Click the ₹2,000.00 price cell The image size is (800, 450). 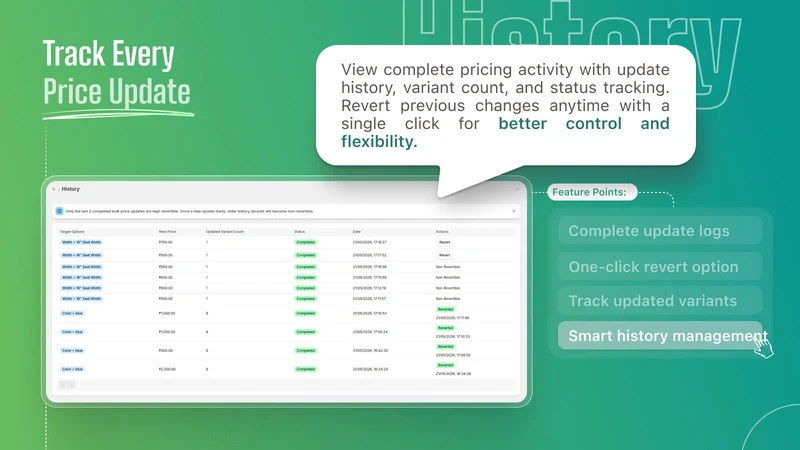click(167, 369)
